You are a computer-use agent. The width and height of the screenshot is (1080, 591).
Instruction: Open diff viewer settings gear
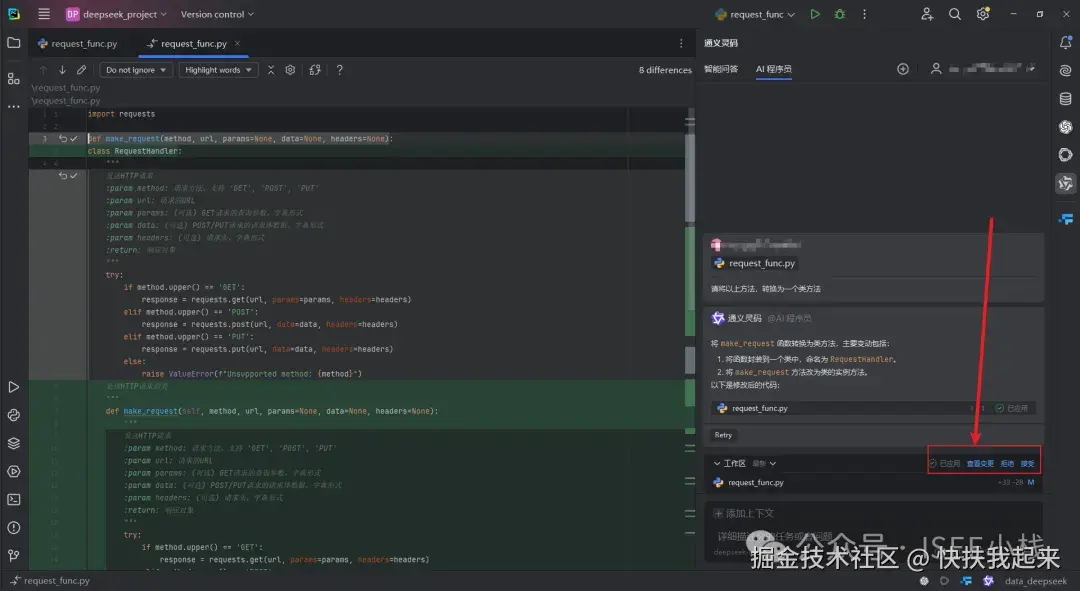[290, 70]
